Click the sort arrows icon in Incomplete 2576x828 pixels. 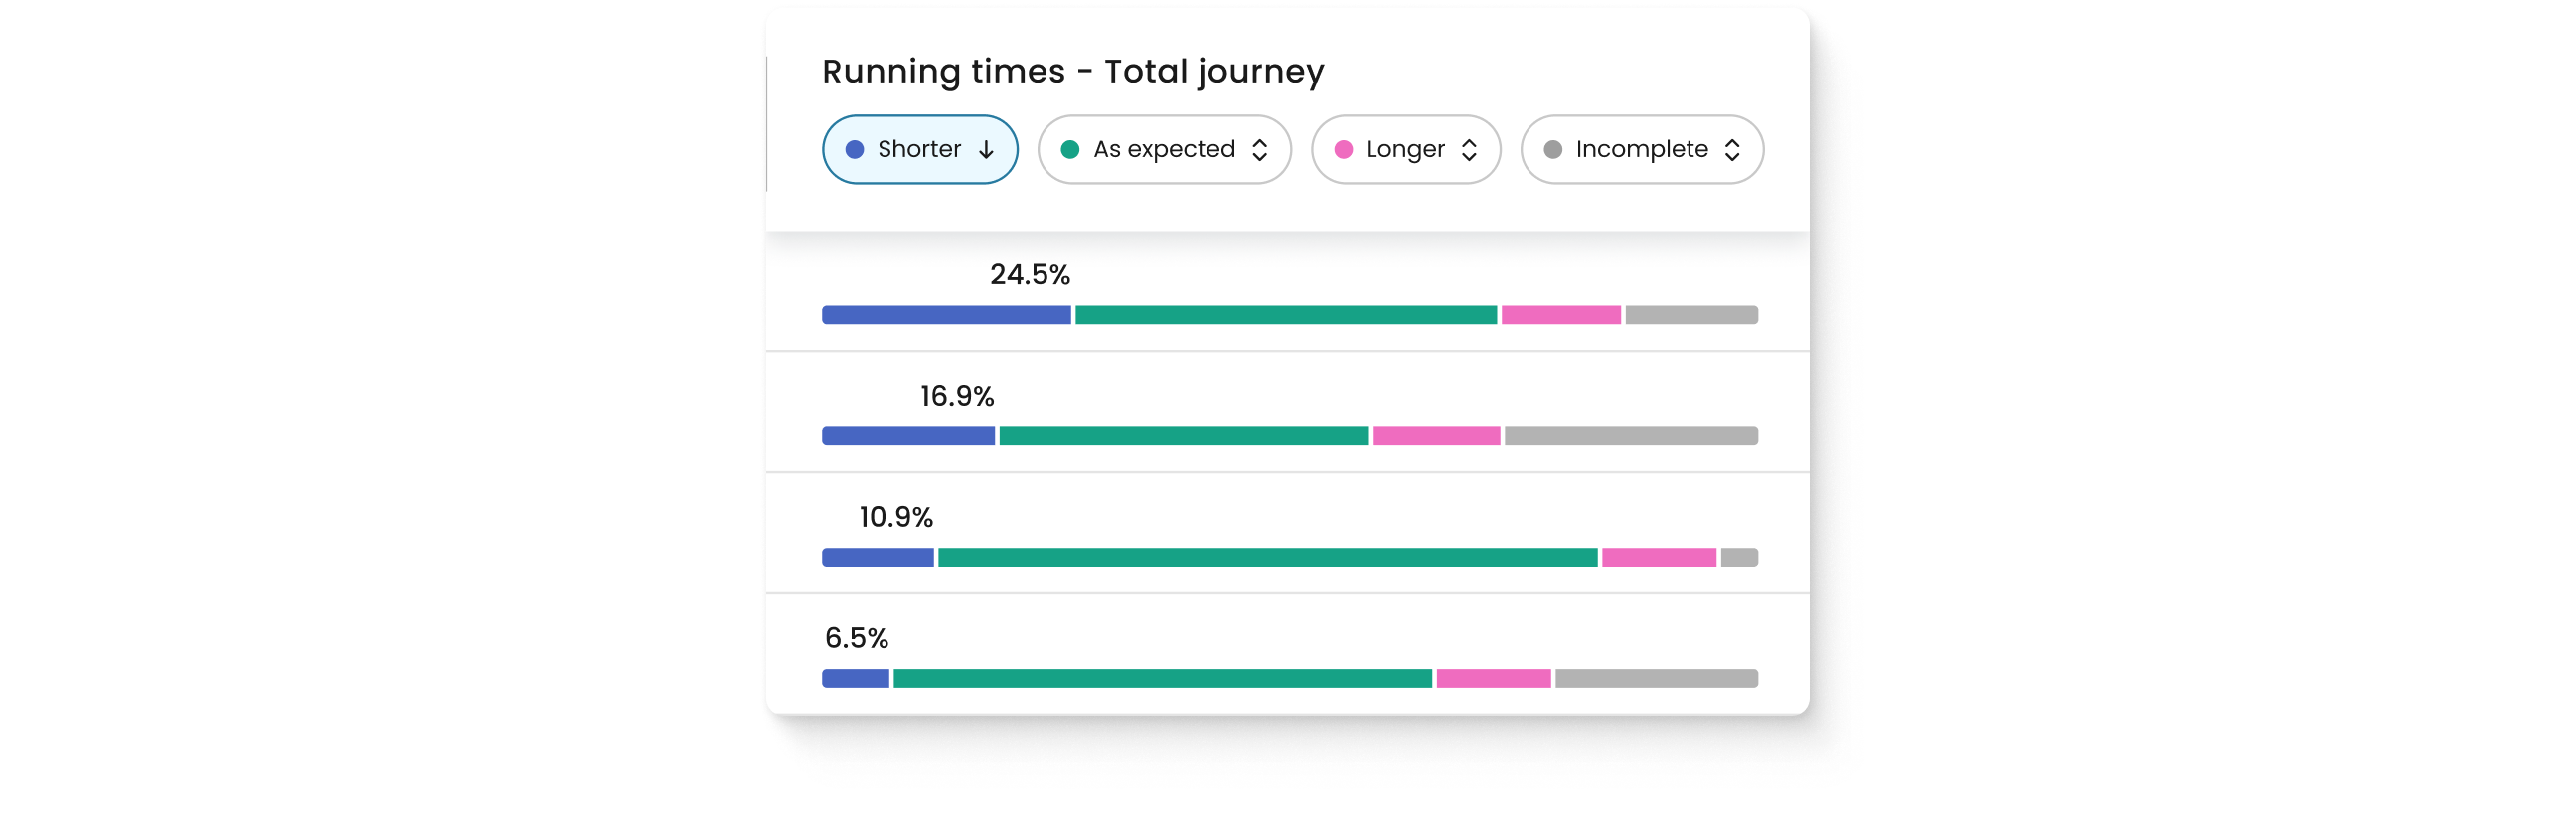[1732, 150]
